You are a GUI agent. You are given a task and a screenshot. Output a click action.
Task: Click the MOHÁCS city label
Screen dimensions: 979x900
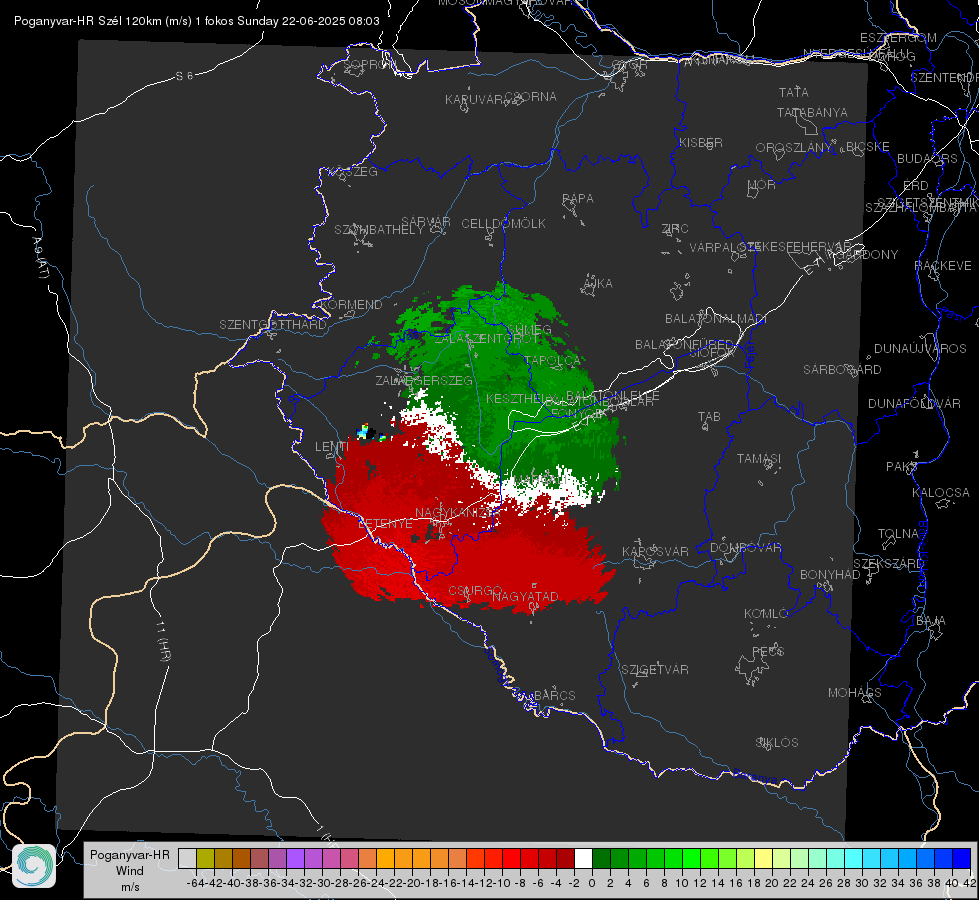(855, 693)
